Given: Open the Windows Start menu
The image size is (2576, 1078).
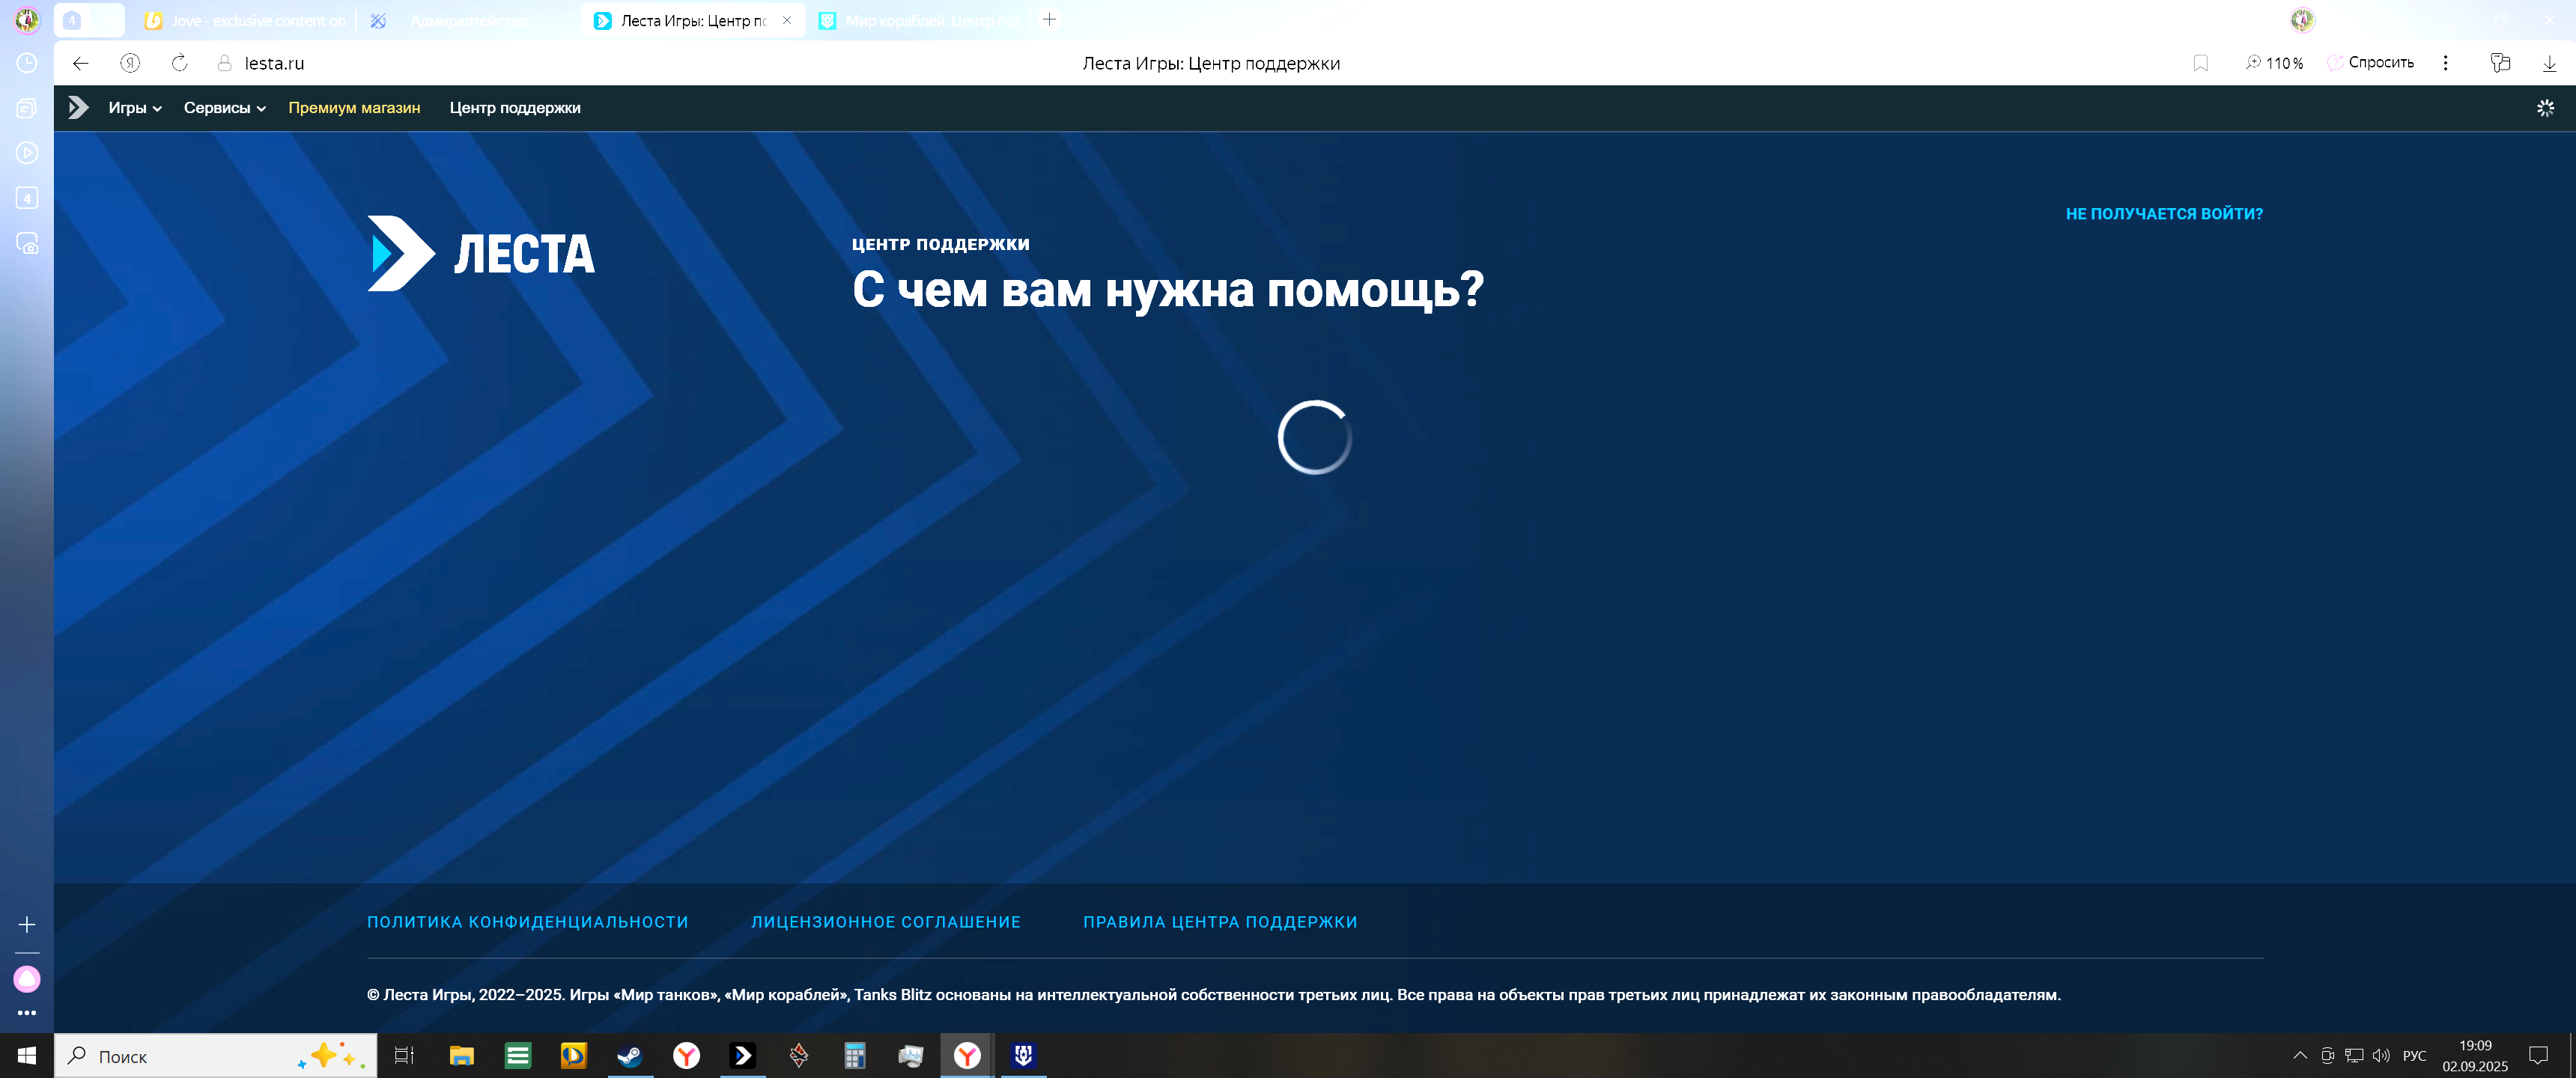Looking at the screenshot, I should (27, 1055).
